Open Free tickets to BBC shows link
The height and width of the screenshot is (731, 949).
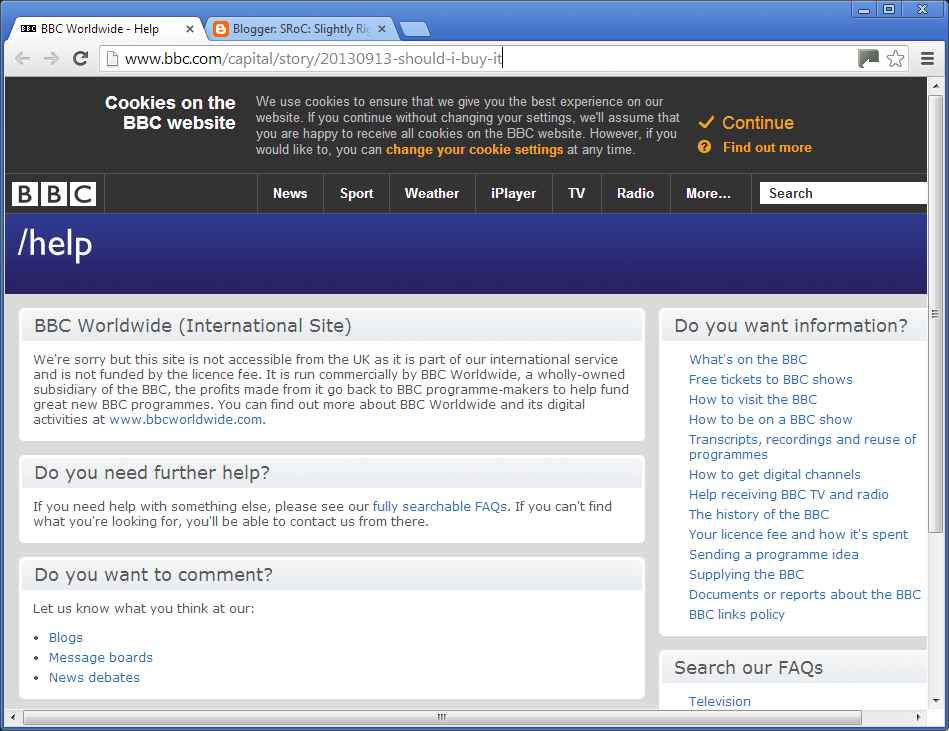coord(770,379)
